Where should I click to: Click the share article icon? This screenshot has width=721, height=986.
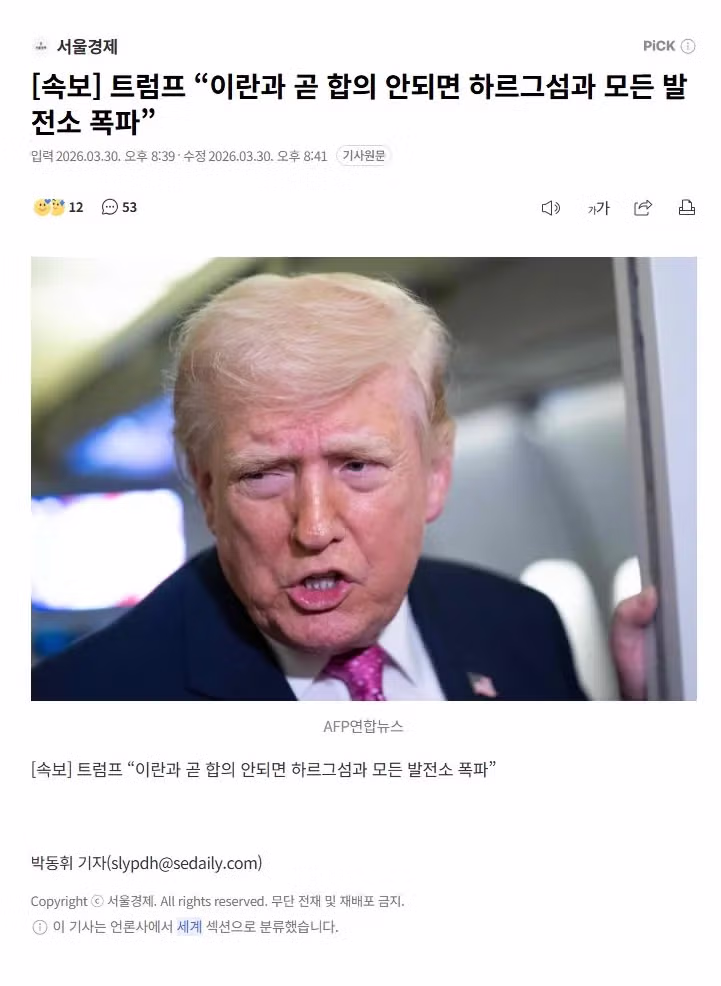(642, 208)
